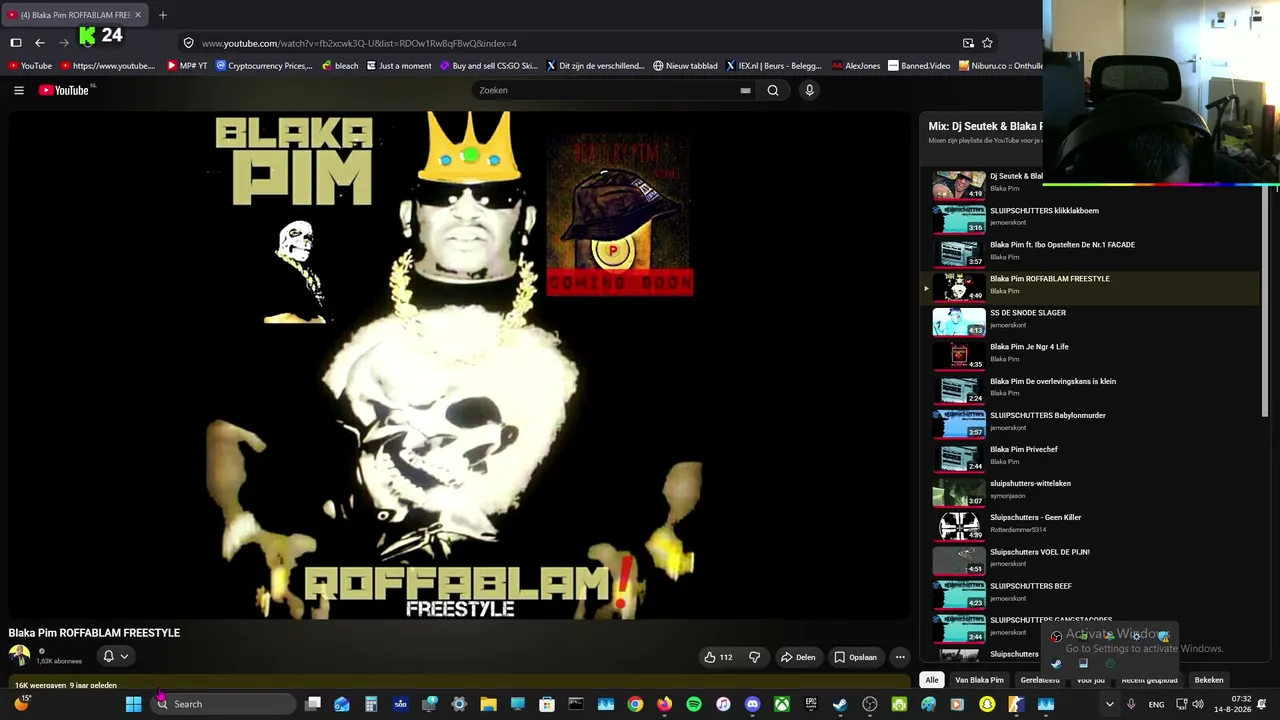Toggle the browser sidebar panel icon
Image resolution: width=1280 pixels, height=720 pixels.
pyautogui.click(x=16, y=43)
